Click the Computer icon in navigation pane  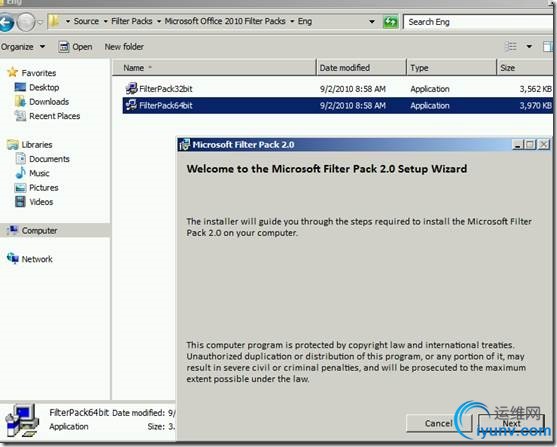(x=13, y=230)
